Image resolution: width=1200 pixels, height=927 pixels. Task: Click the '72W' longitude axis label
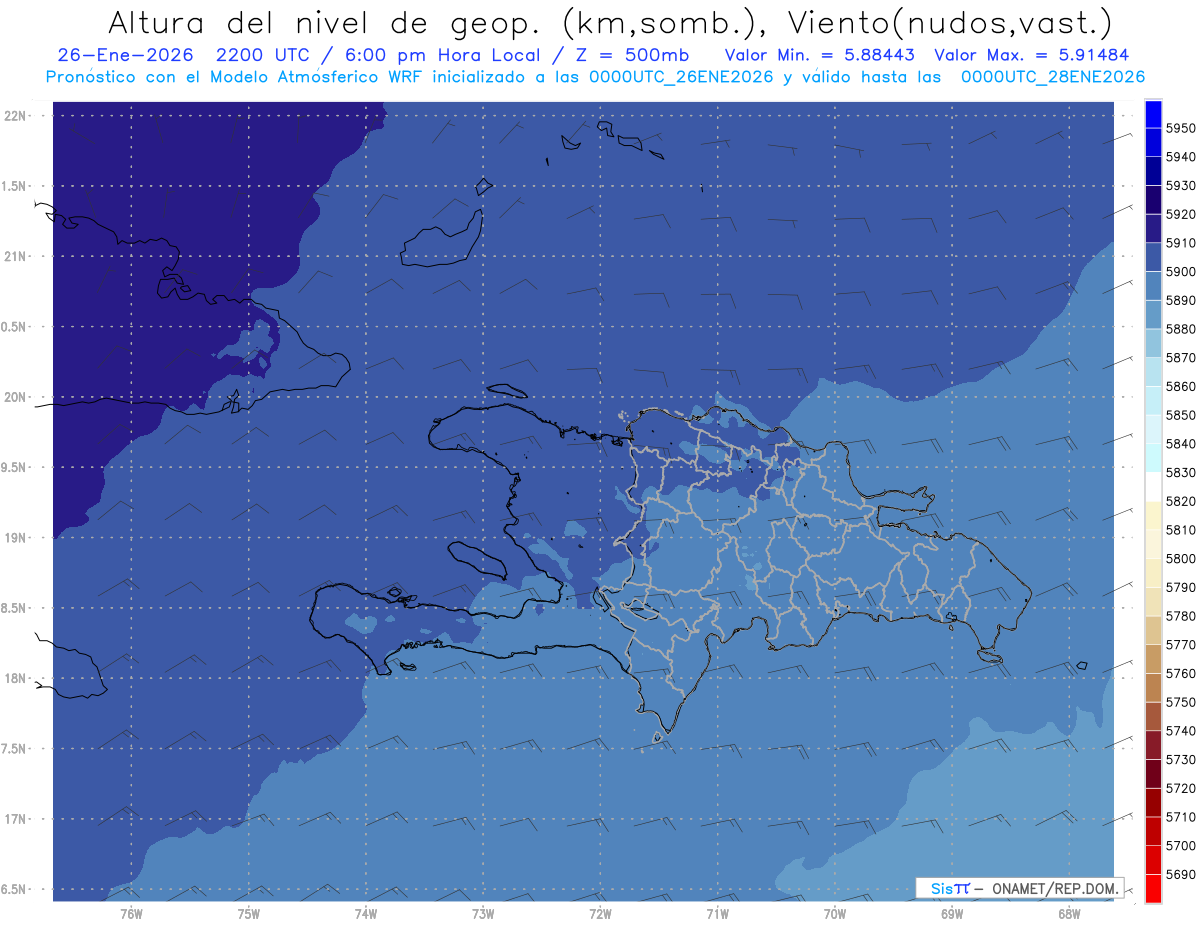click(600, 913)
